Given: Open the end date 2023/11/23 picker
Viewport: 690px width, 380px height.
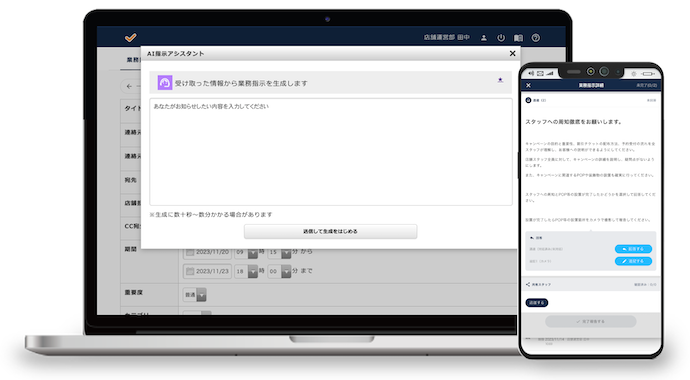Looking at the screenshot, I should pos(207,271).
